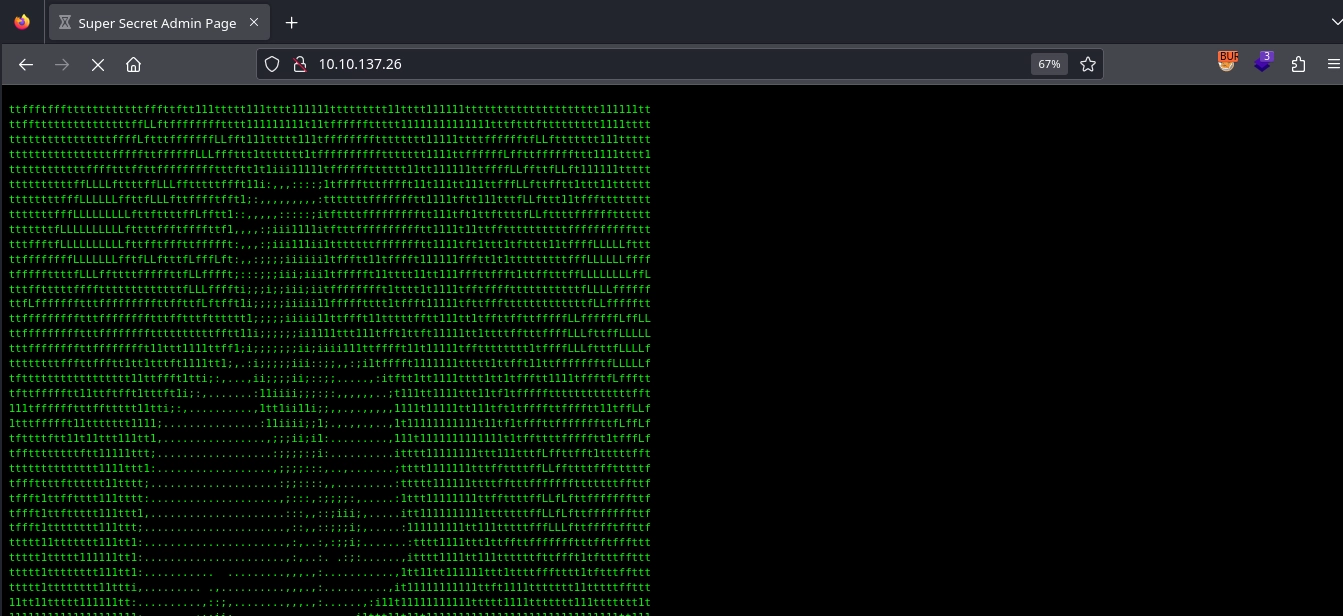The image size is (1343, 616).
Task: Open the Extensions puzzle-piece menu
Action: [1298, 64]
